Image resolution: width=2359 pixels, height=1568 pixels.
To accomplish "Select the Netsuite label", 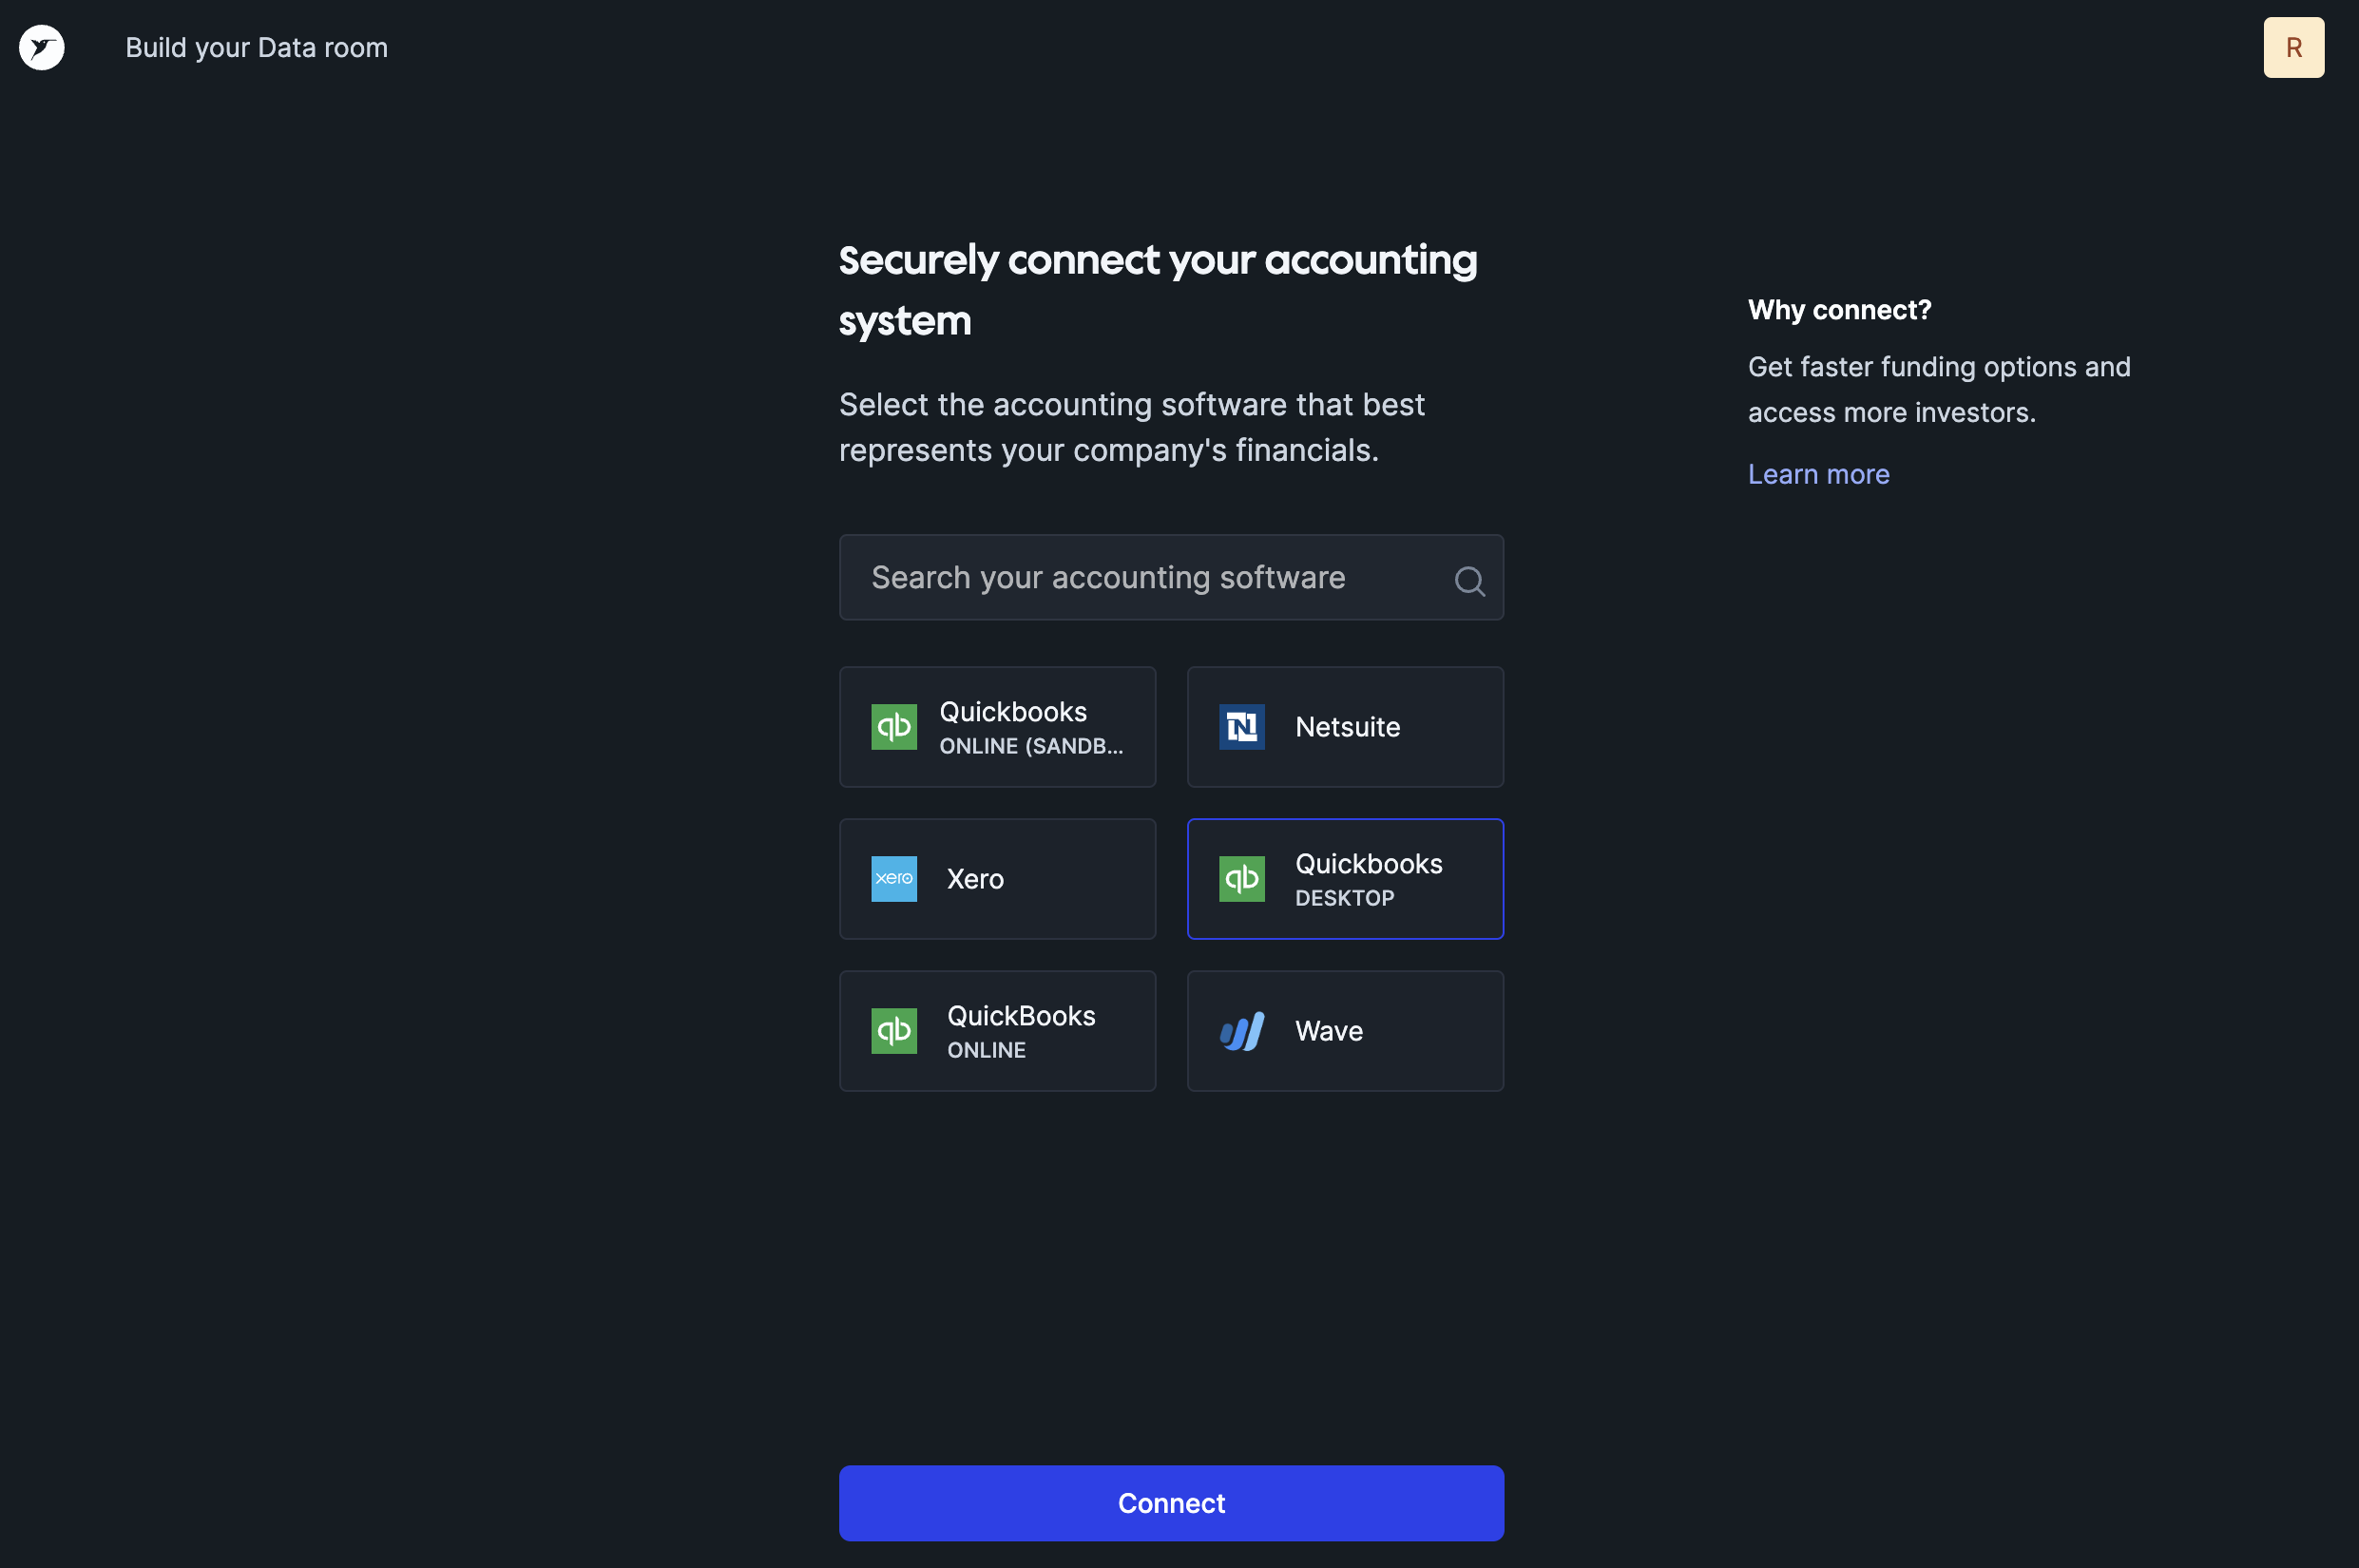I will (x=1347, y=727).
